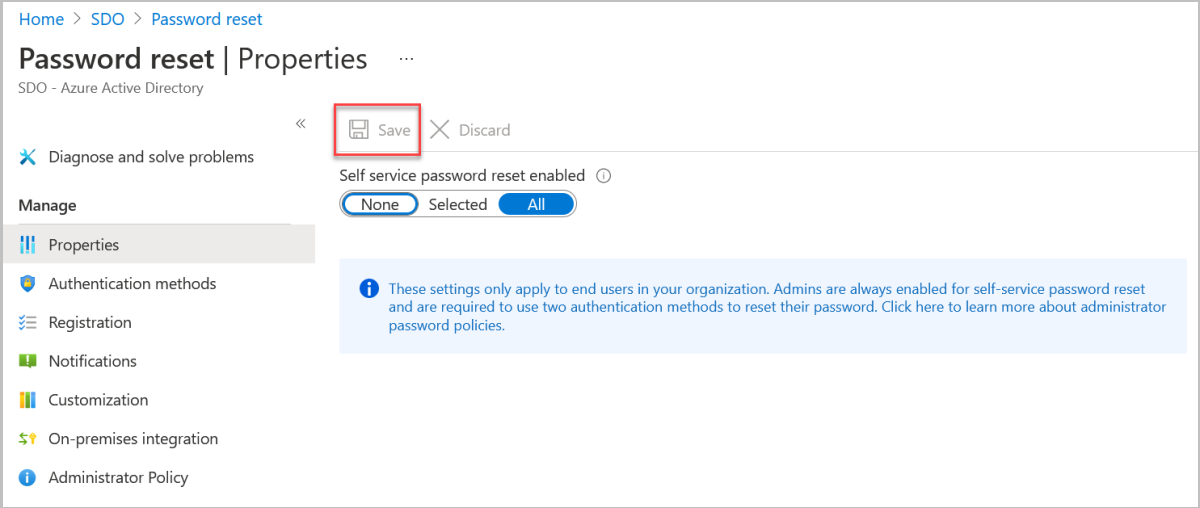Open Diagnose and solve problems wrench icon
Viewport: 1200px width, 508px height.
(x=28, y=157)
